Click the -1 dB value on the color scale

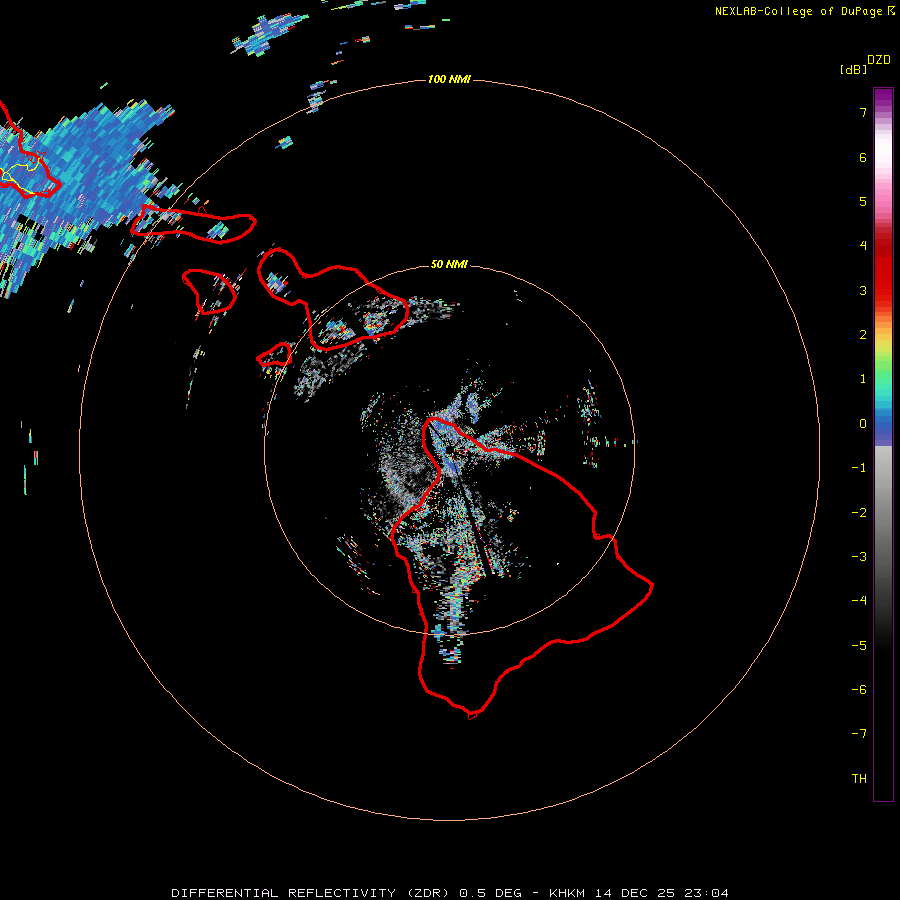pyautogui.click(x=859, y=468)
